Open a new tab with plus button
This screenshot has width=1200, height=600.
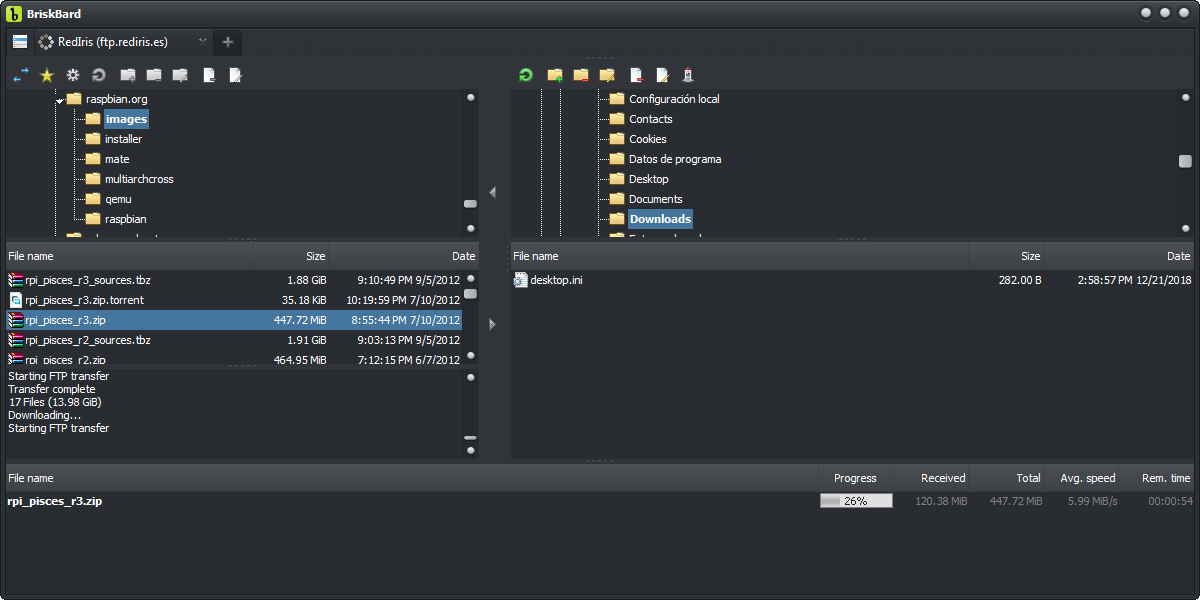click(x=228, y=42)
